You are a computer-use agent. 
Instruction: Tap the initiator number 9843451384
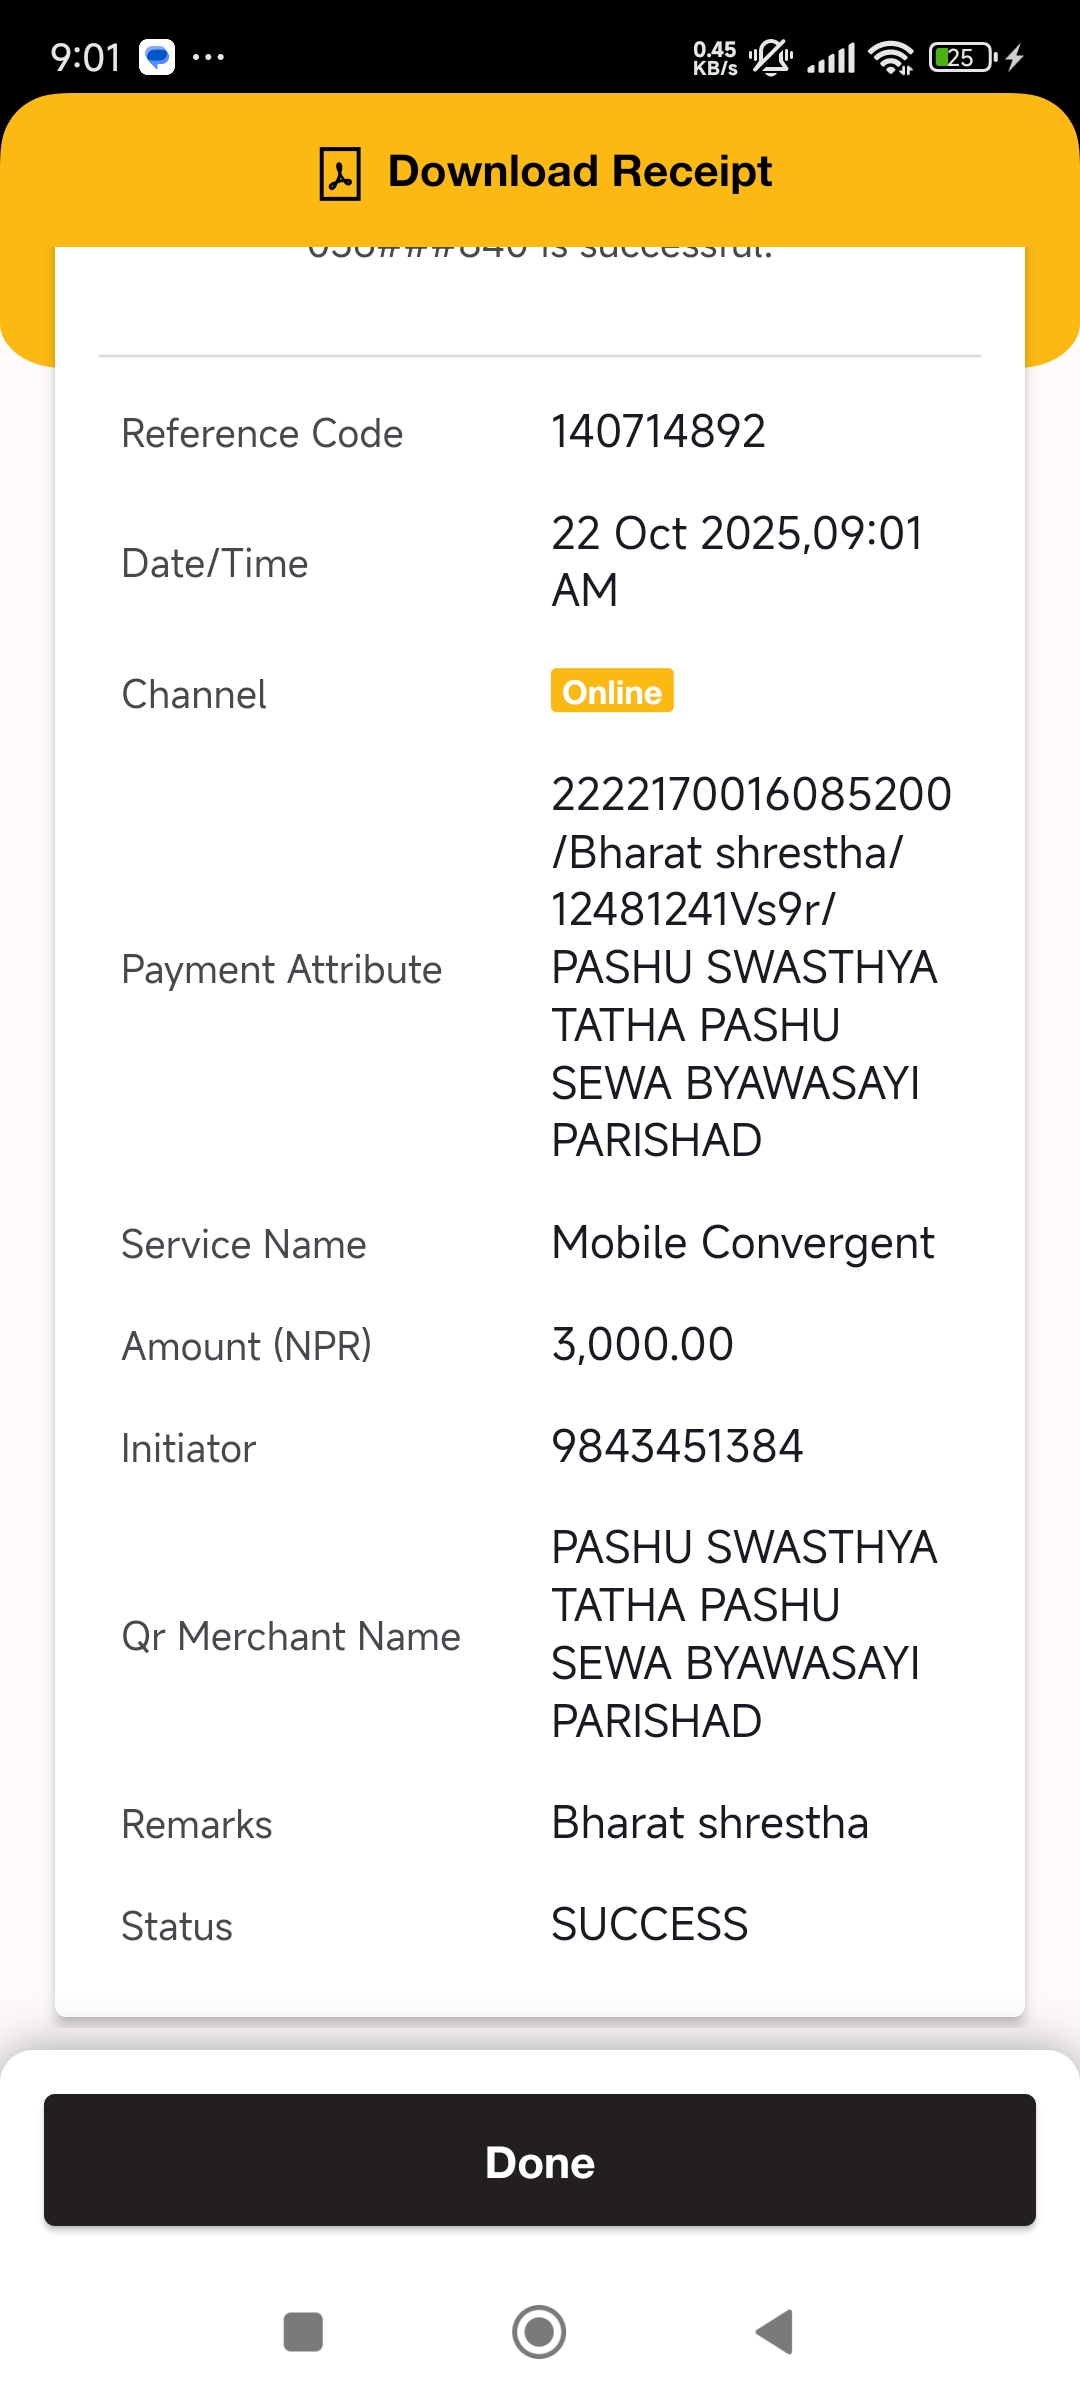[677, 1446]
